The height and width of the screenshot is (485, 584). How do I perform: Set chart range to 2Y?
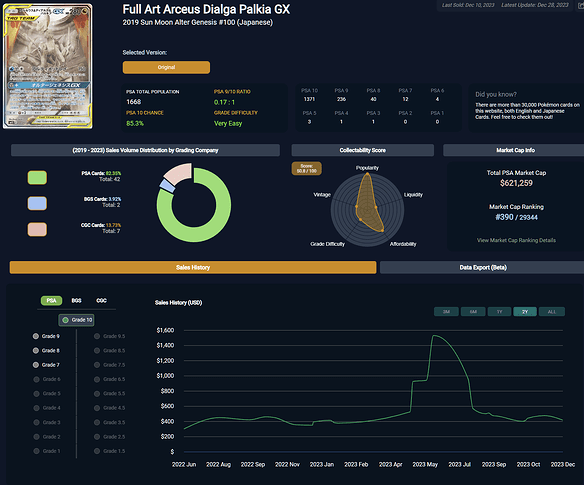click(525, 312)
